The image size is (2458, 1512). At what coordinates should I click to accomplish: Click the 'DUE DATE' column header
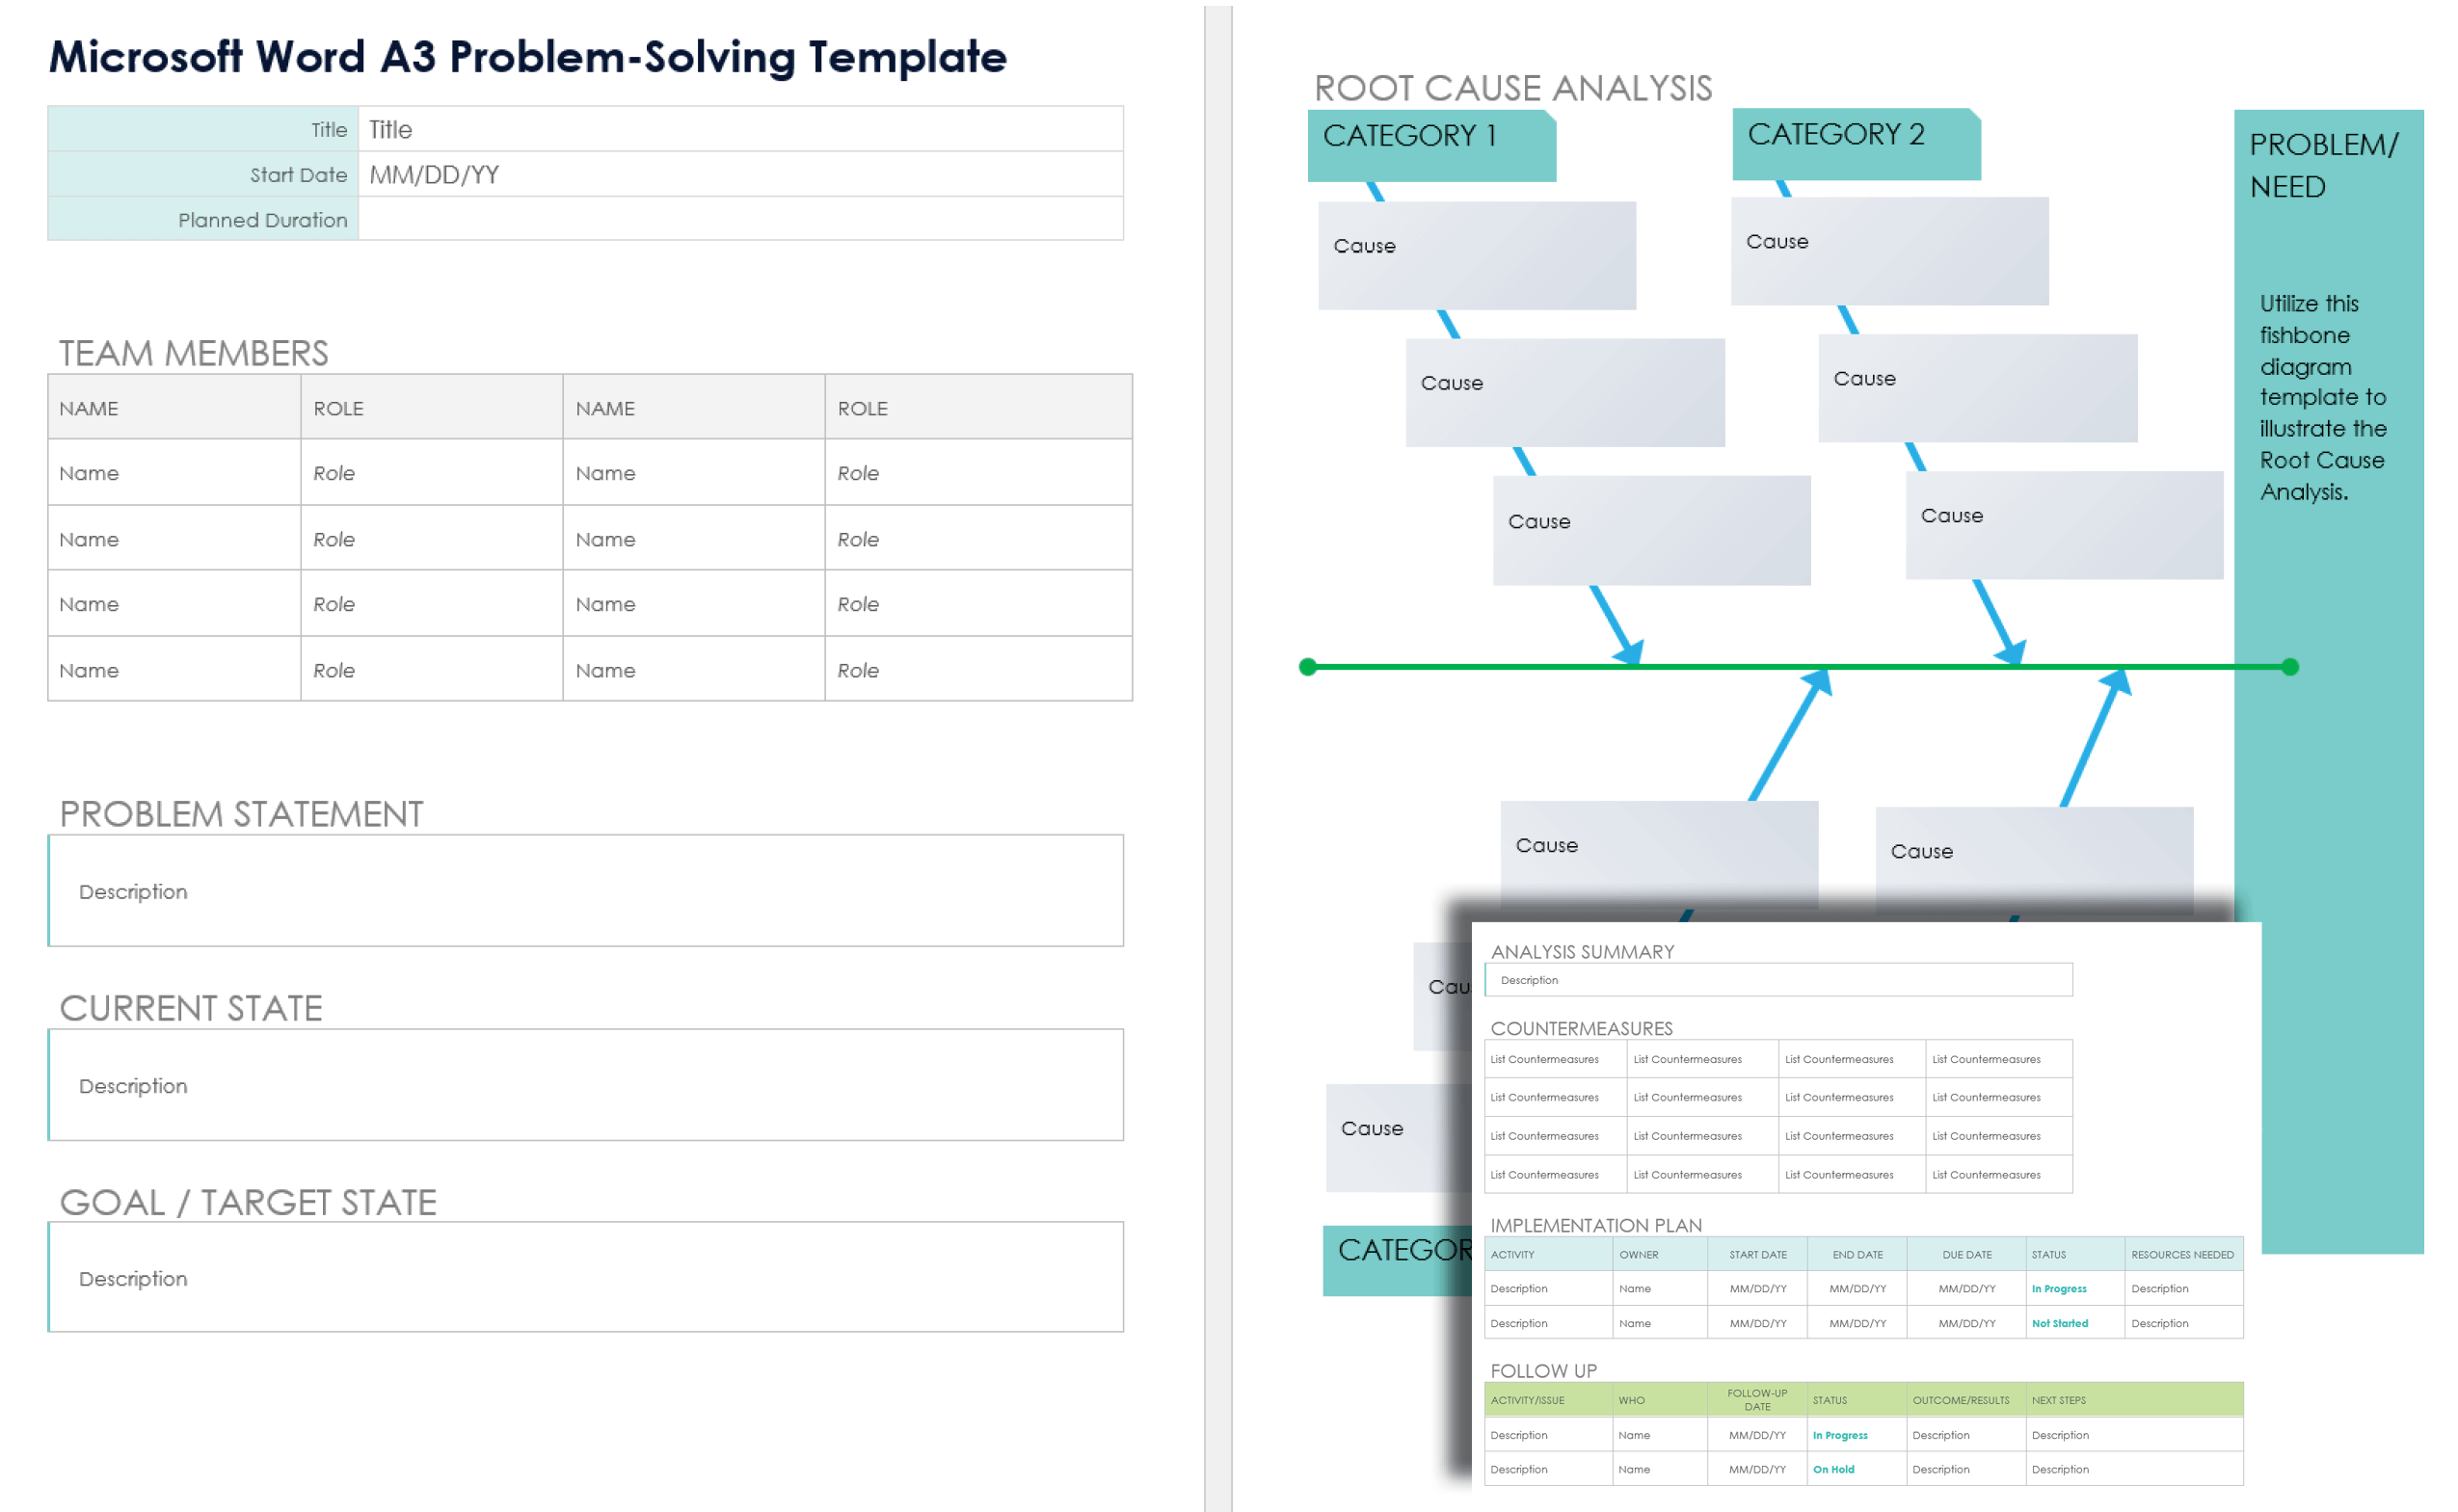point(1967,1254)
